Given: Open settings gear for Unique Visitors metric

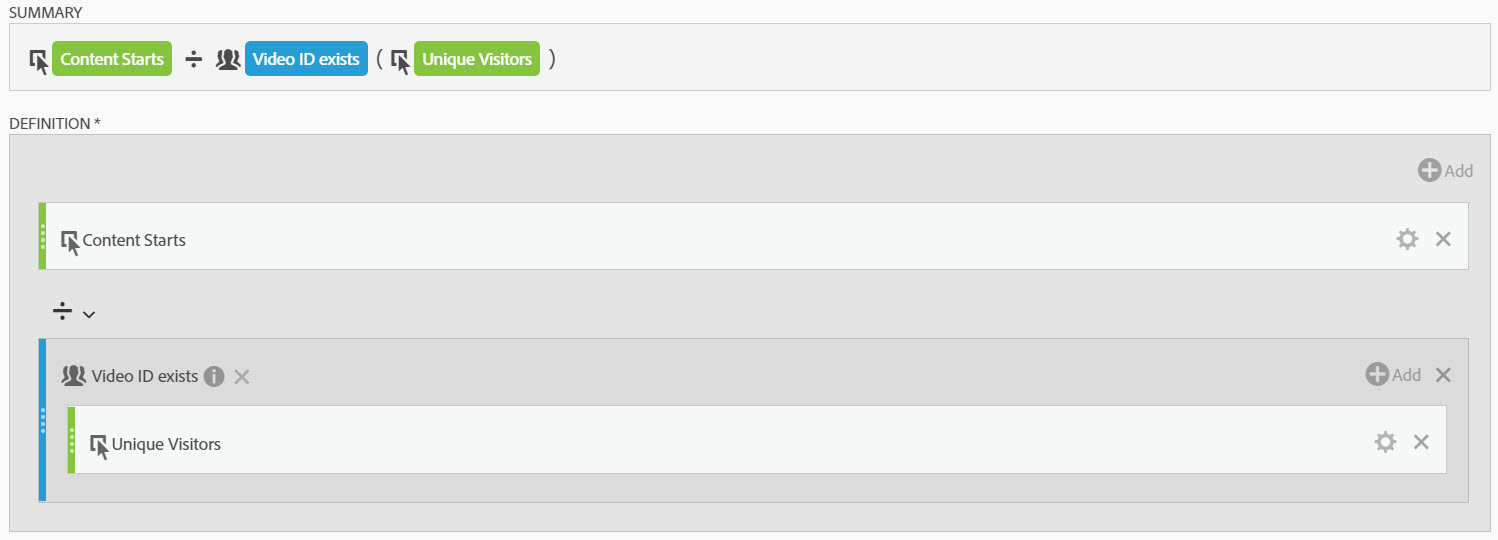Looking at the screenshot, I should pos(1385,442).
